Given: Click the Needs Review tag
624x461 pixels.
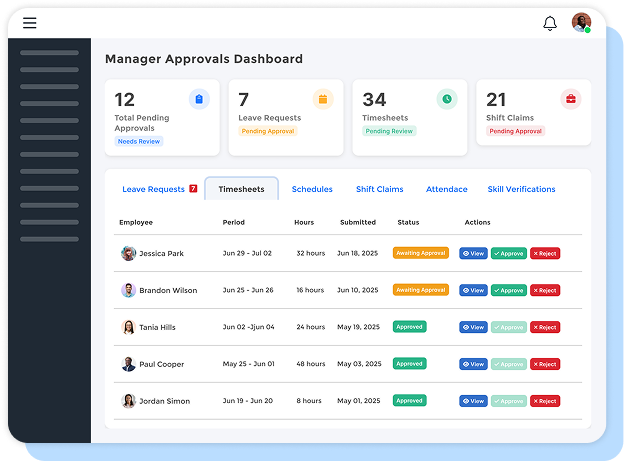Looking at the screenshot, I should pos(138,141).
